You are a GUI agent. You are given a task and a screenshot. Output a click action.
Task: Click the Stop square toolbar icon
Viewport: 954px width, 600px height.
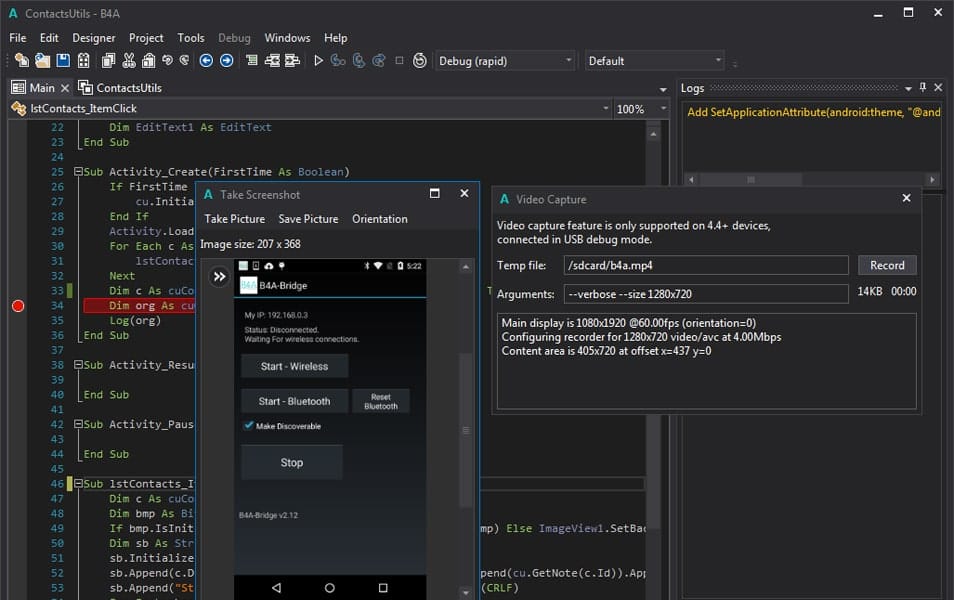399,61
